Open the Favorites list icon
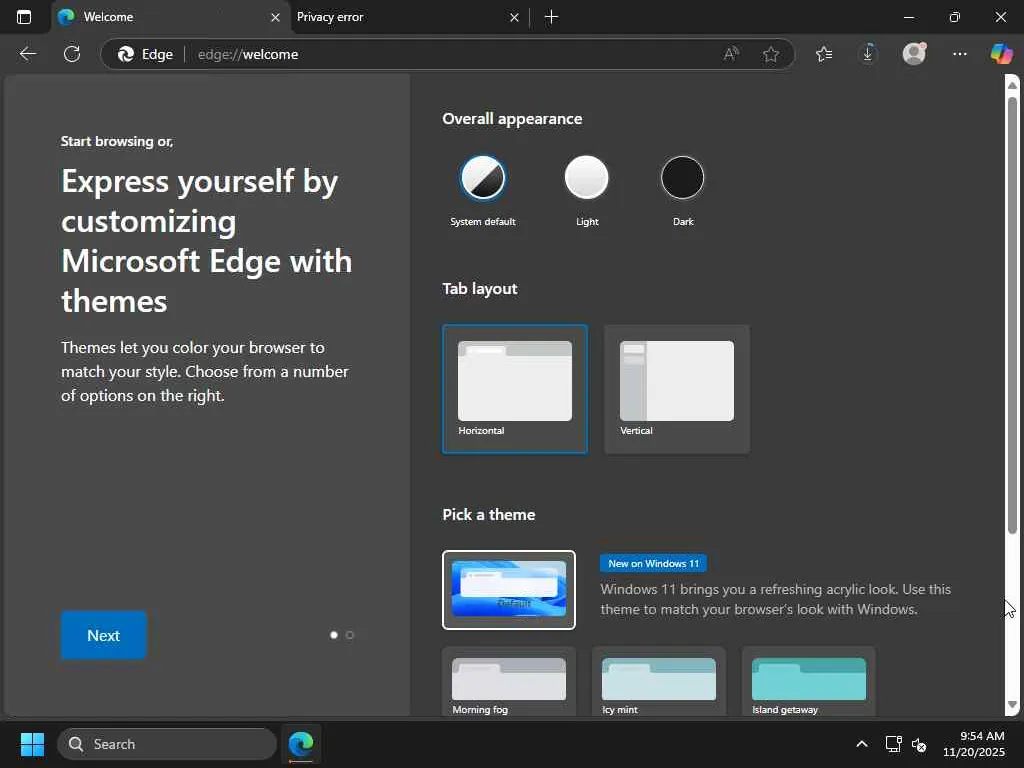Image resolution: width=1024 pixels, height=768 pixels. tap(824, 54)
